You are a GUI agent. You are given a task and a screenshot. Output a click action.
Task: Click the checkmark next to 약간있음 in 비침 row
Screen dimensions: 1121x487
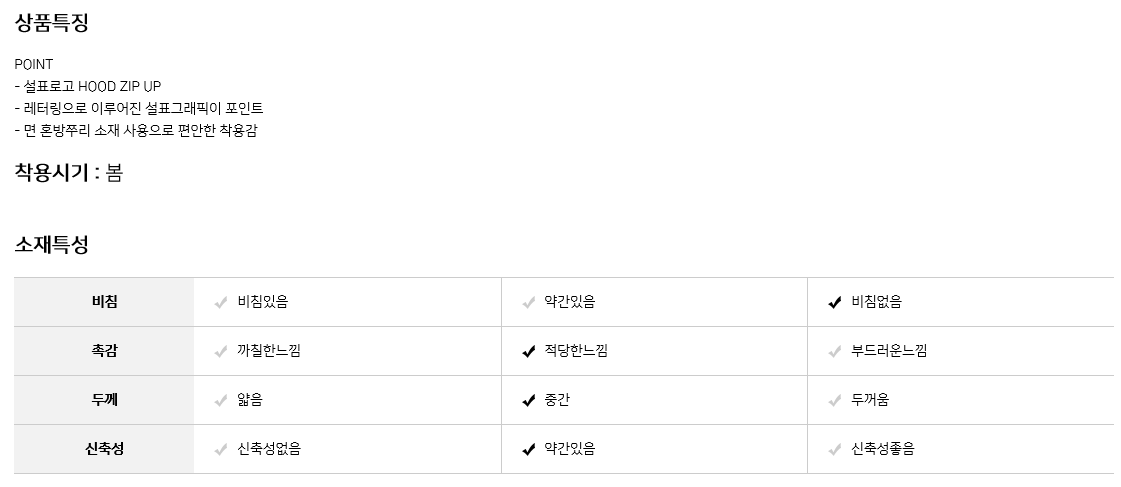(x=528, y=302)
